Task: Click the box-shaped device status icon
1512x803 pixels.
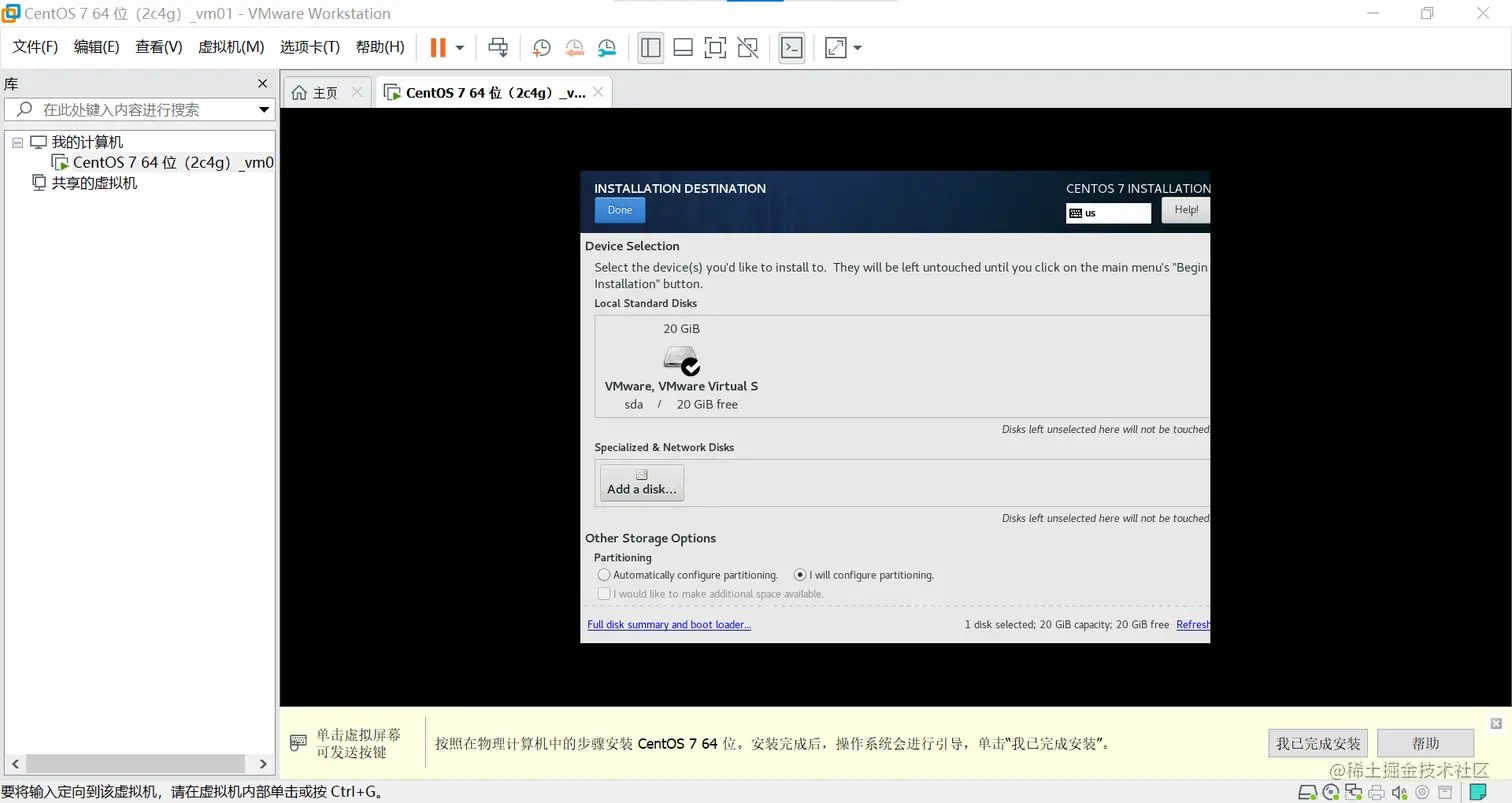Action: 1445,793
